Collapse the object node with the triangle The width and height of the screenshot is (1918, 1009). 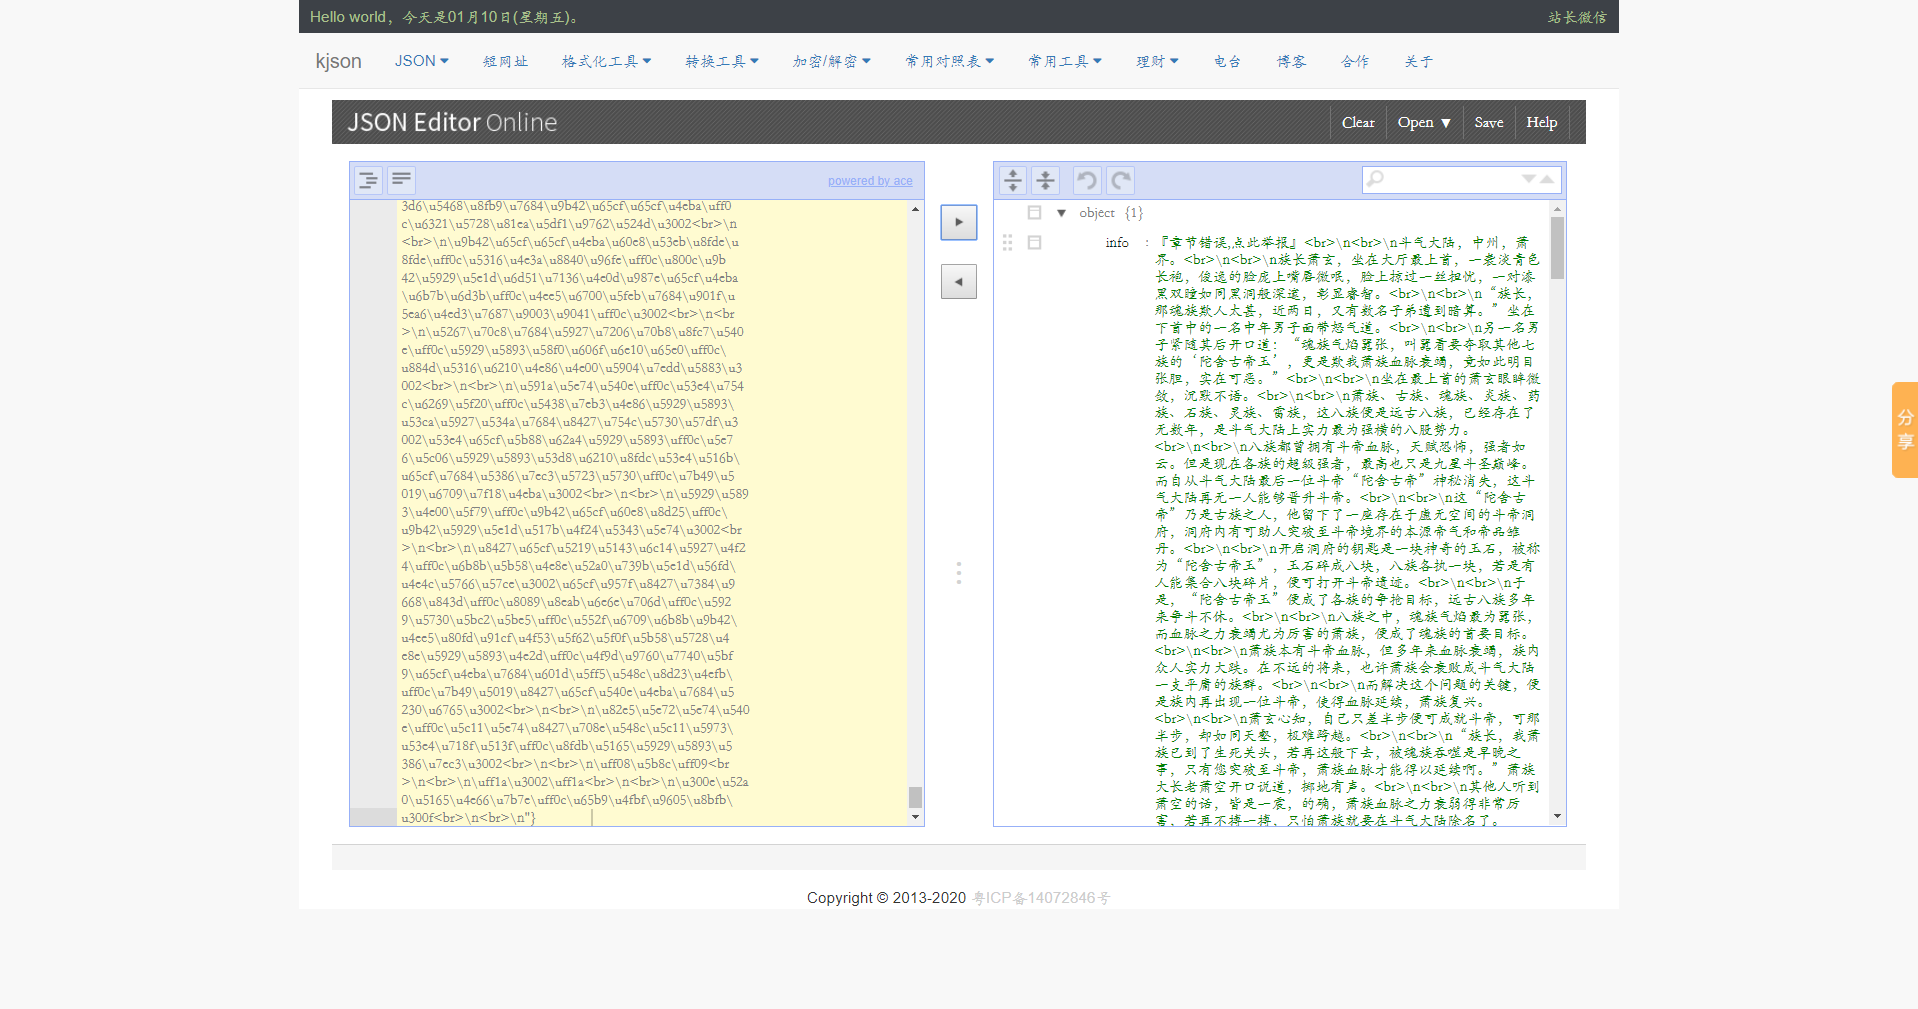[1062, 213]
